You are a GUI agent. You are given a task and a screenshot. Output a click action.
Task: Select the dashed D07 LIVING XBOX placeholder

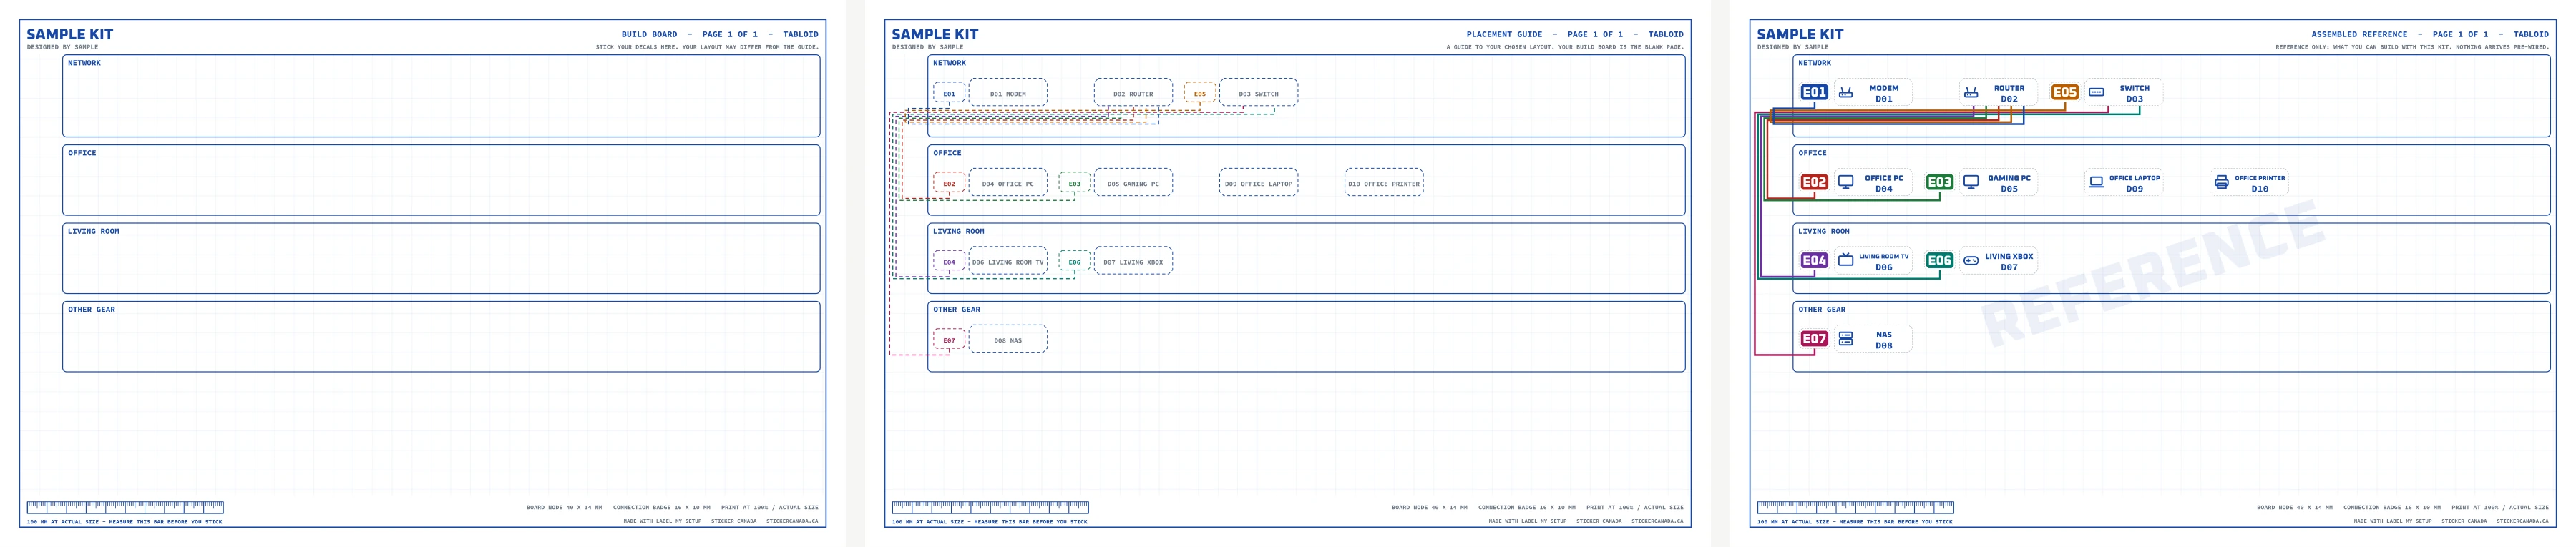click(1133, 261)
